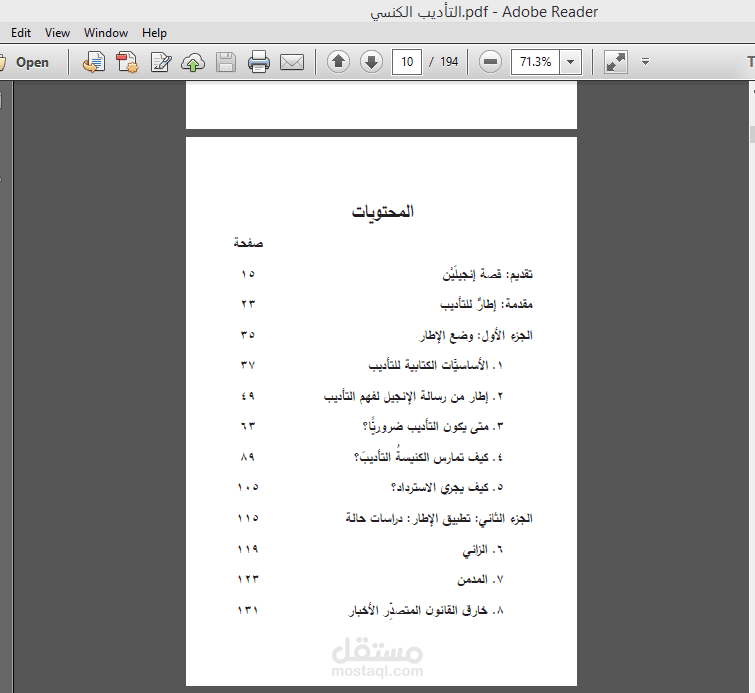Open the zoom level dropdown arrow
The height and width of the screenshot is (693, 755).
pos(571,62)
